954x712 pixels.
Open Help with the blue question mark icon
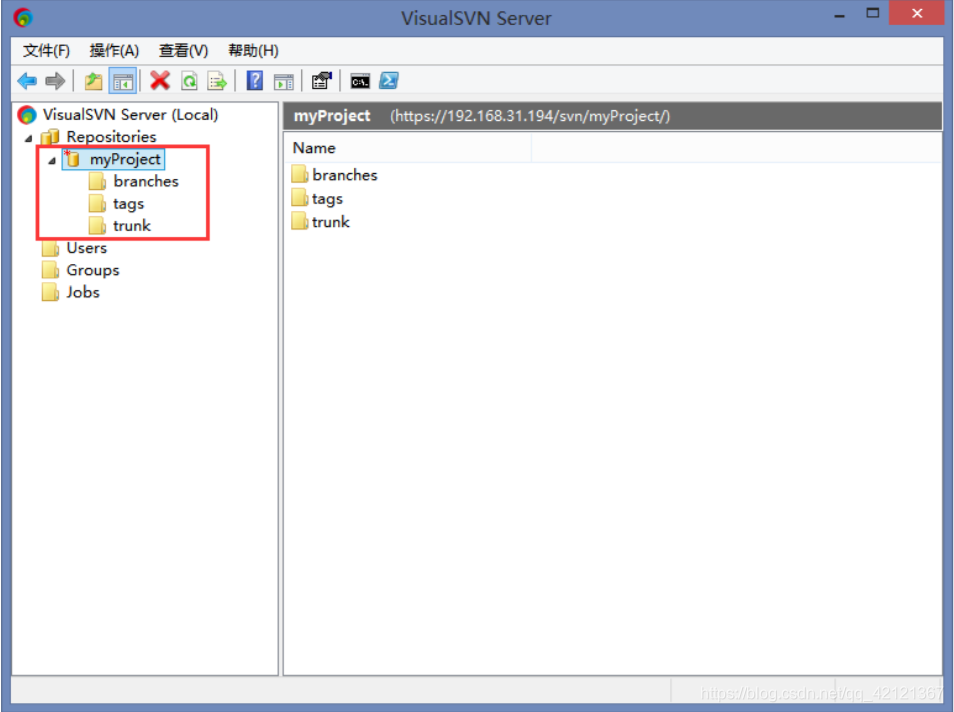pyautogui.click(x=255, y=80)
